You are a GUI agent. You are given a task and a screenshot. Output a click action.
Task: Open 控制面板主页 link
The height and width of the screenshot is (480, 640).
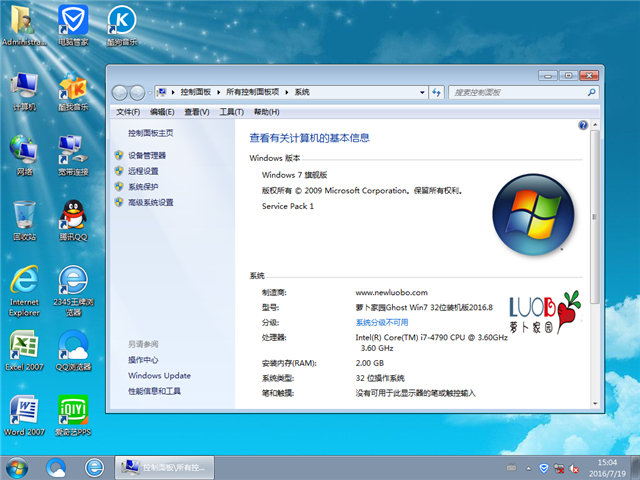[x=151, y=133]
